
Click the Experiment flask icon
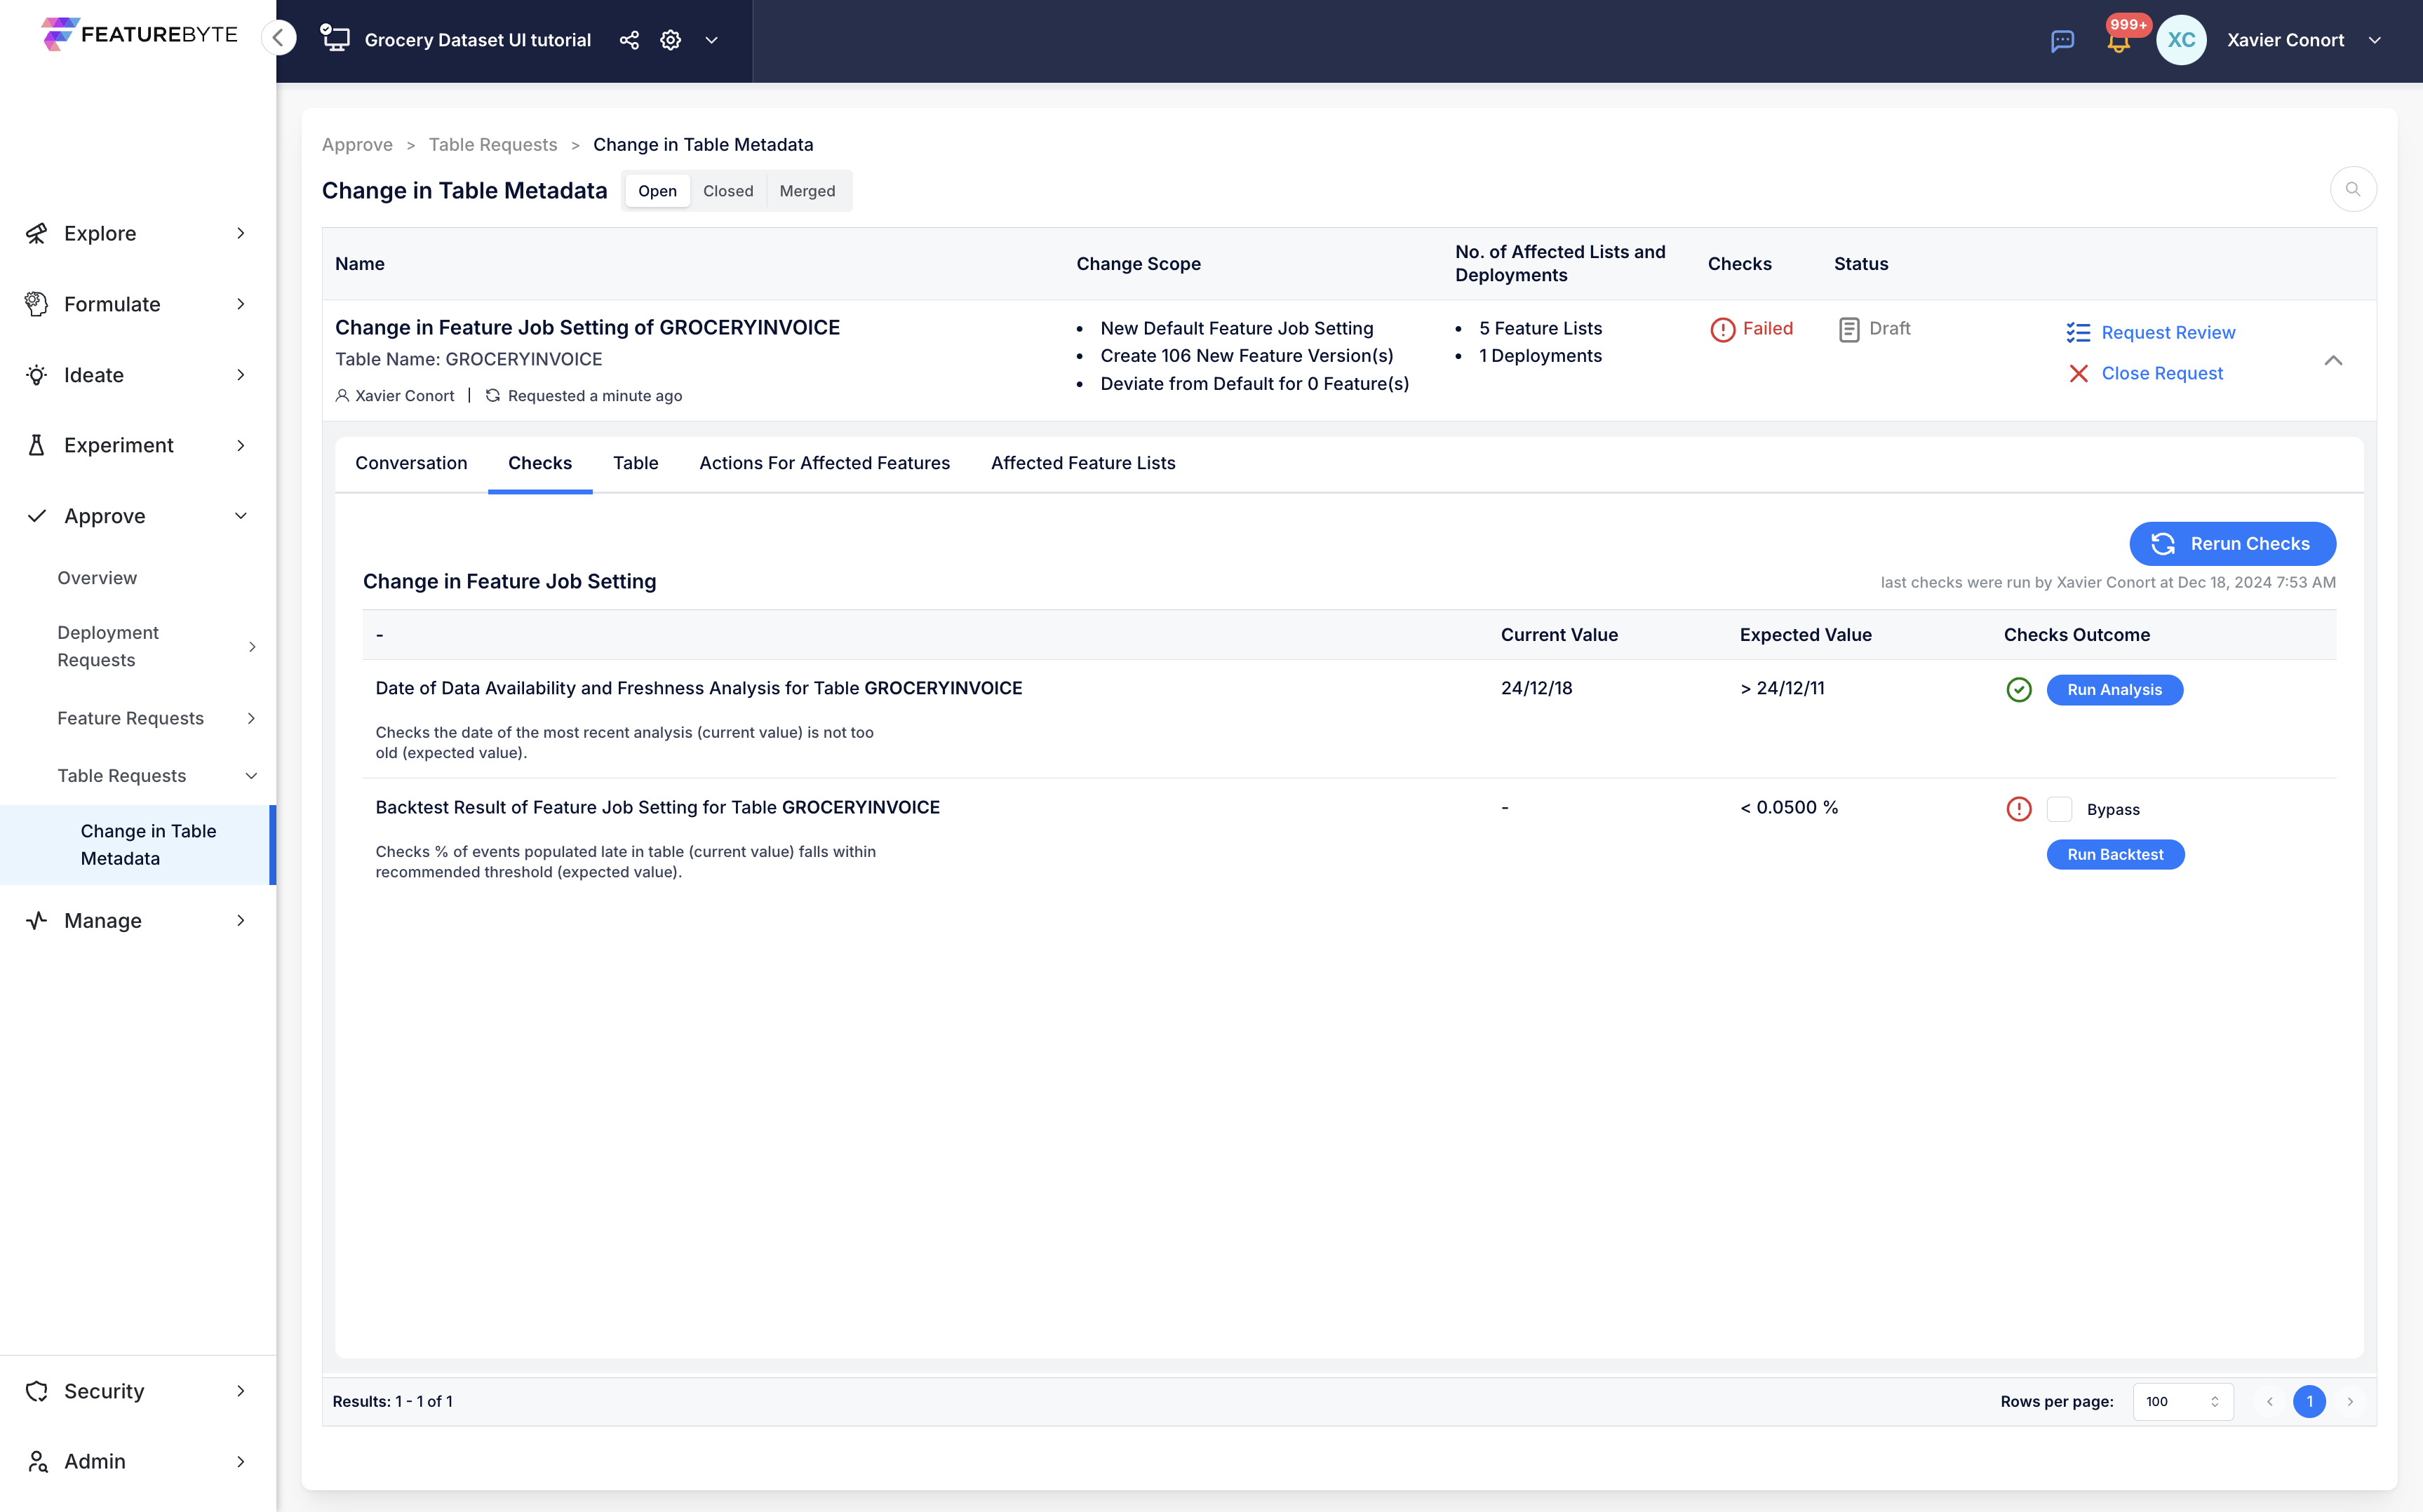coord(37,445)
